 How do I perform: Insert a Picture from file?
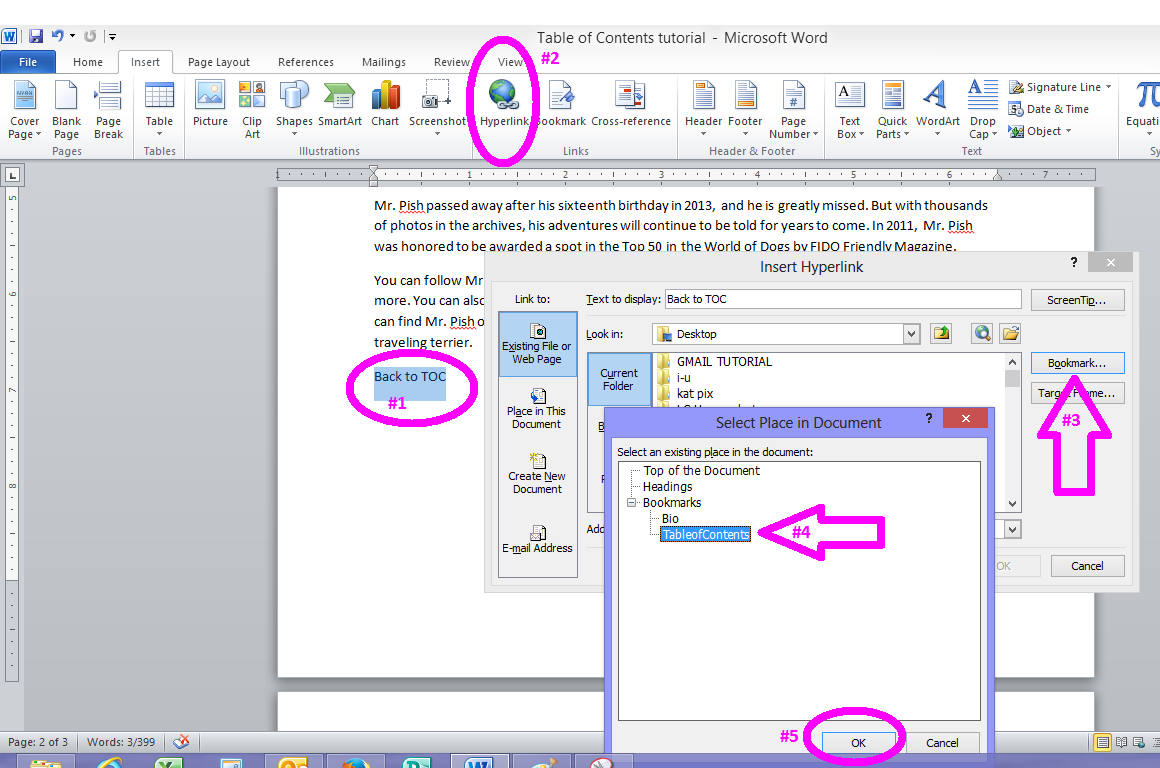(x=210, y=104)
